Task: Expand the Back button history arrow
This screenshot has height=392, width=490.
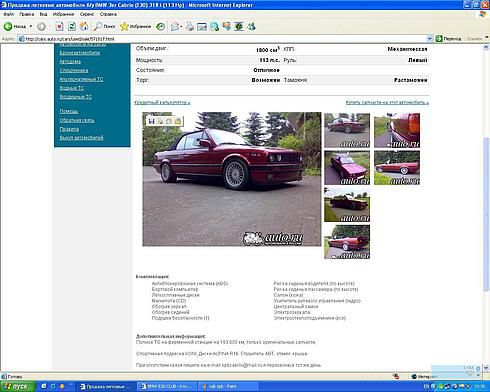Action: pos(31,26)
